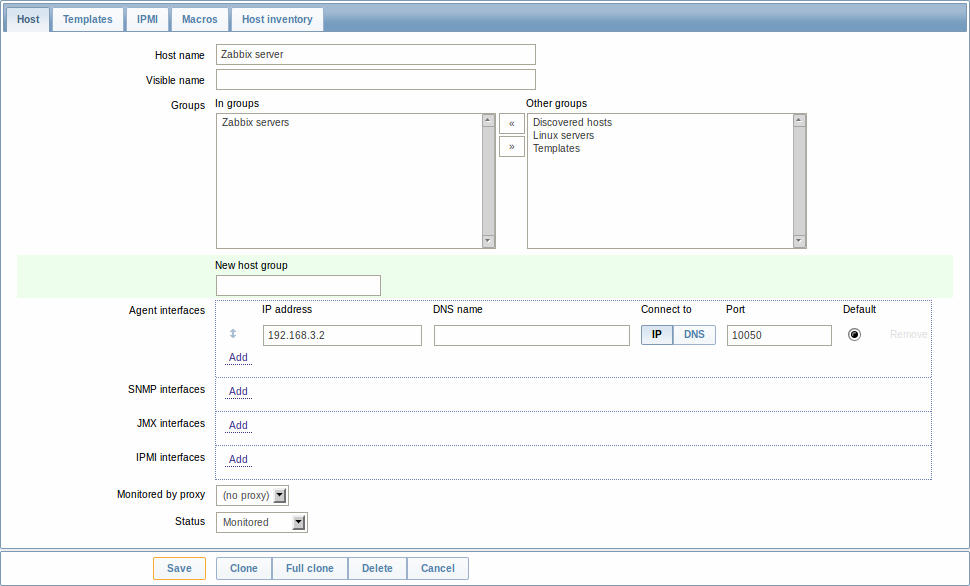Click the Other groups list scrollbar track
This screenshot has width=970, height=586.
coord(799,181)
